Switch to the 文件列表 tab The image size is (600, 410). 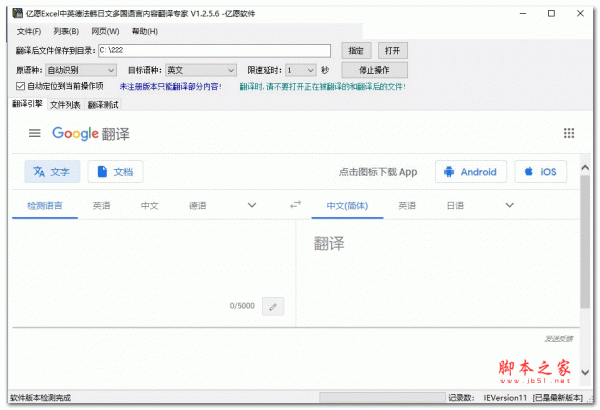pos(66,103)
